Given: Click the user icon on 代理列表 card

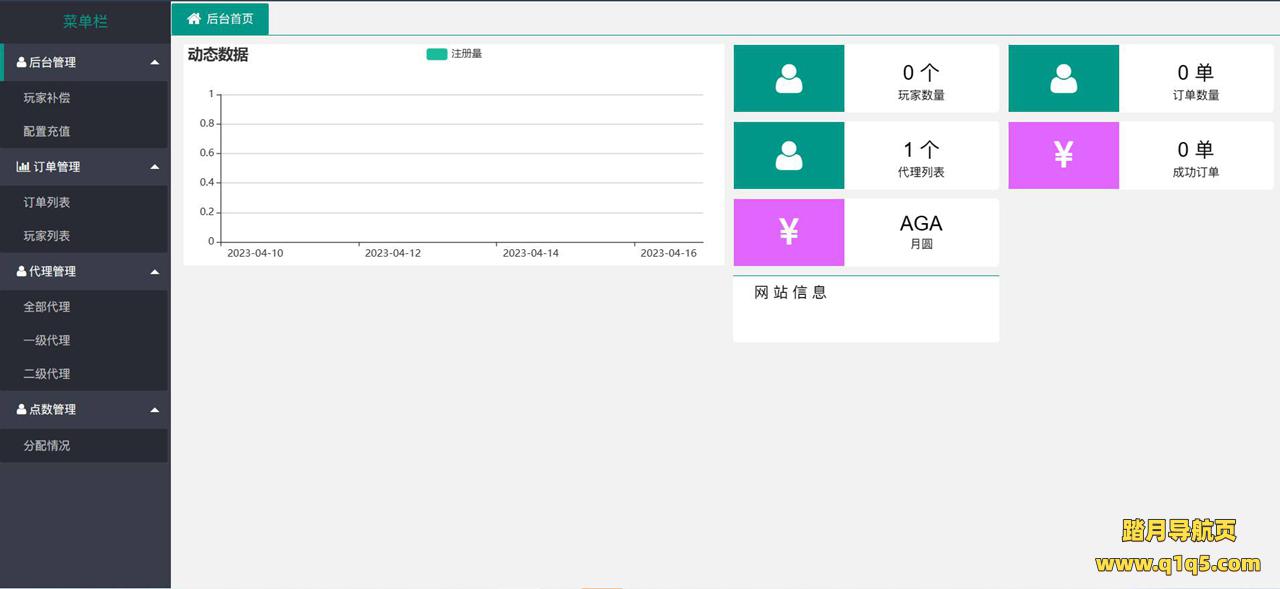Looking at the screenshot, I should pos(789,156).
